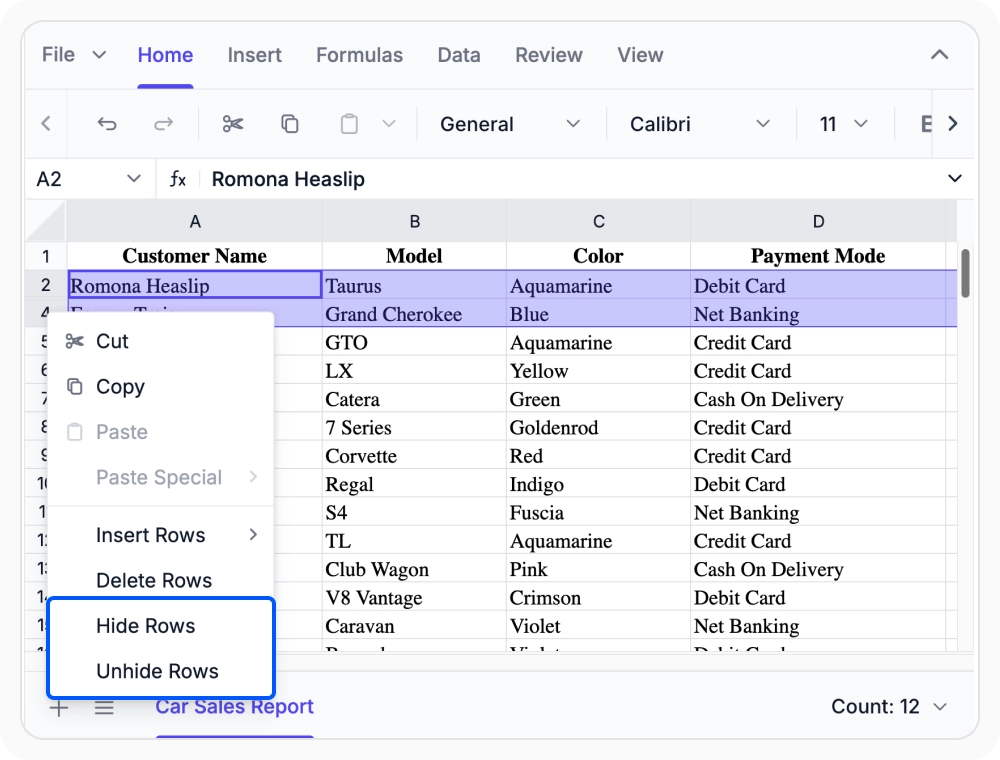Expand the formula bar with down chevron
The image size is (1000, 760).
(x=954, y=179)
